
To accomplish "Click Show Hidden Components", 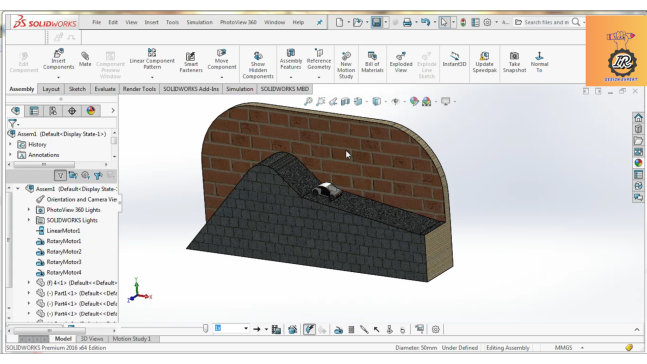I will click(258, 65).
